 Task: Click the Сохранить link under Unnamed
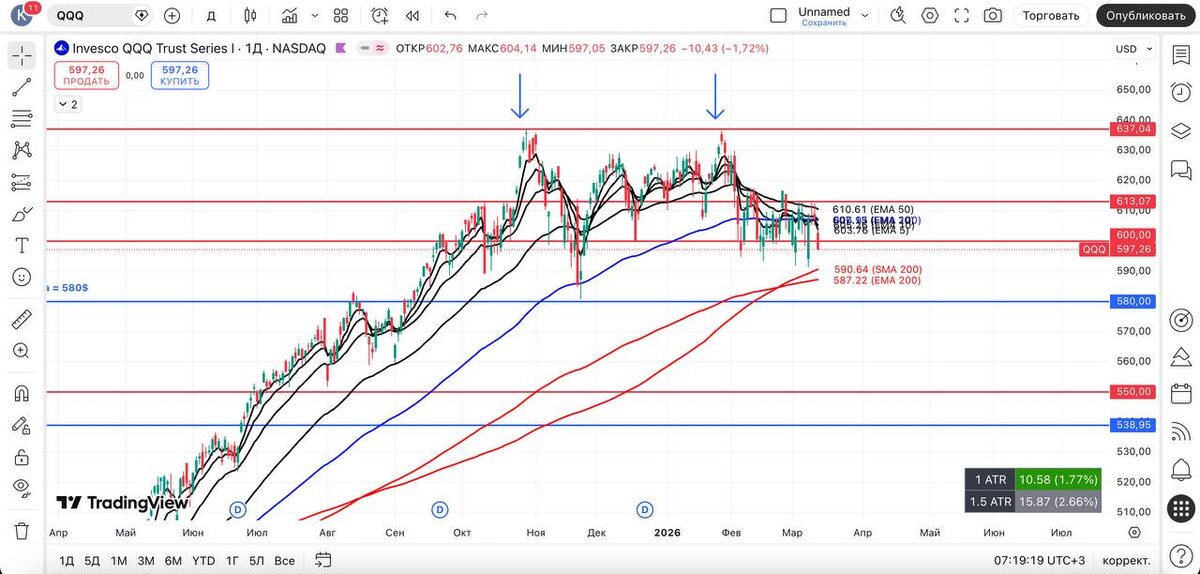[x=824, y=22]
